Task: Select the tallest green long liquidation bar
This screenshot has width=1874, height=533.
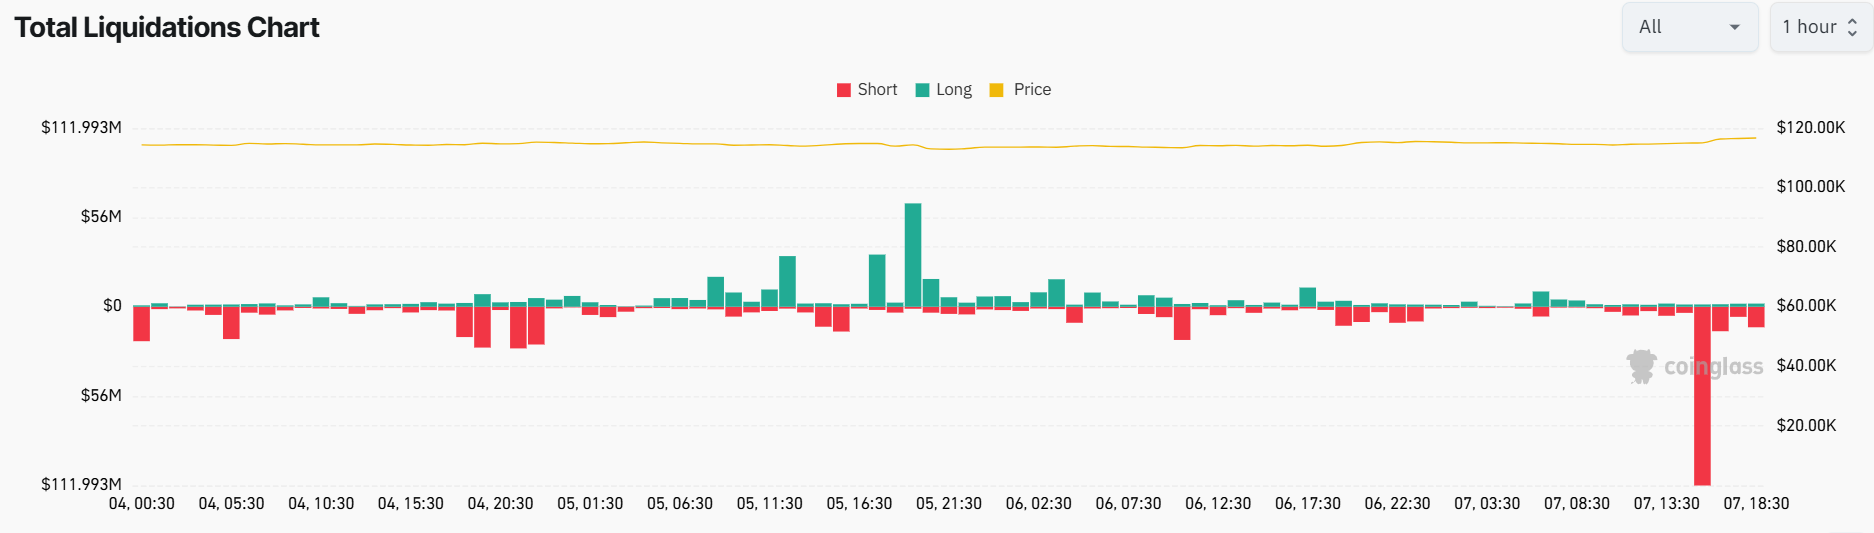Action: 913,255
